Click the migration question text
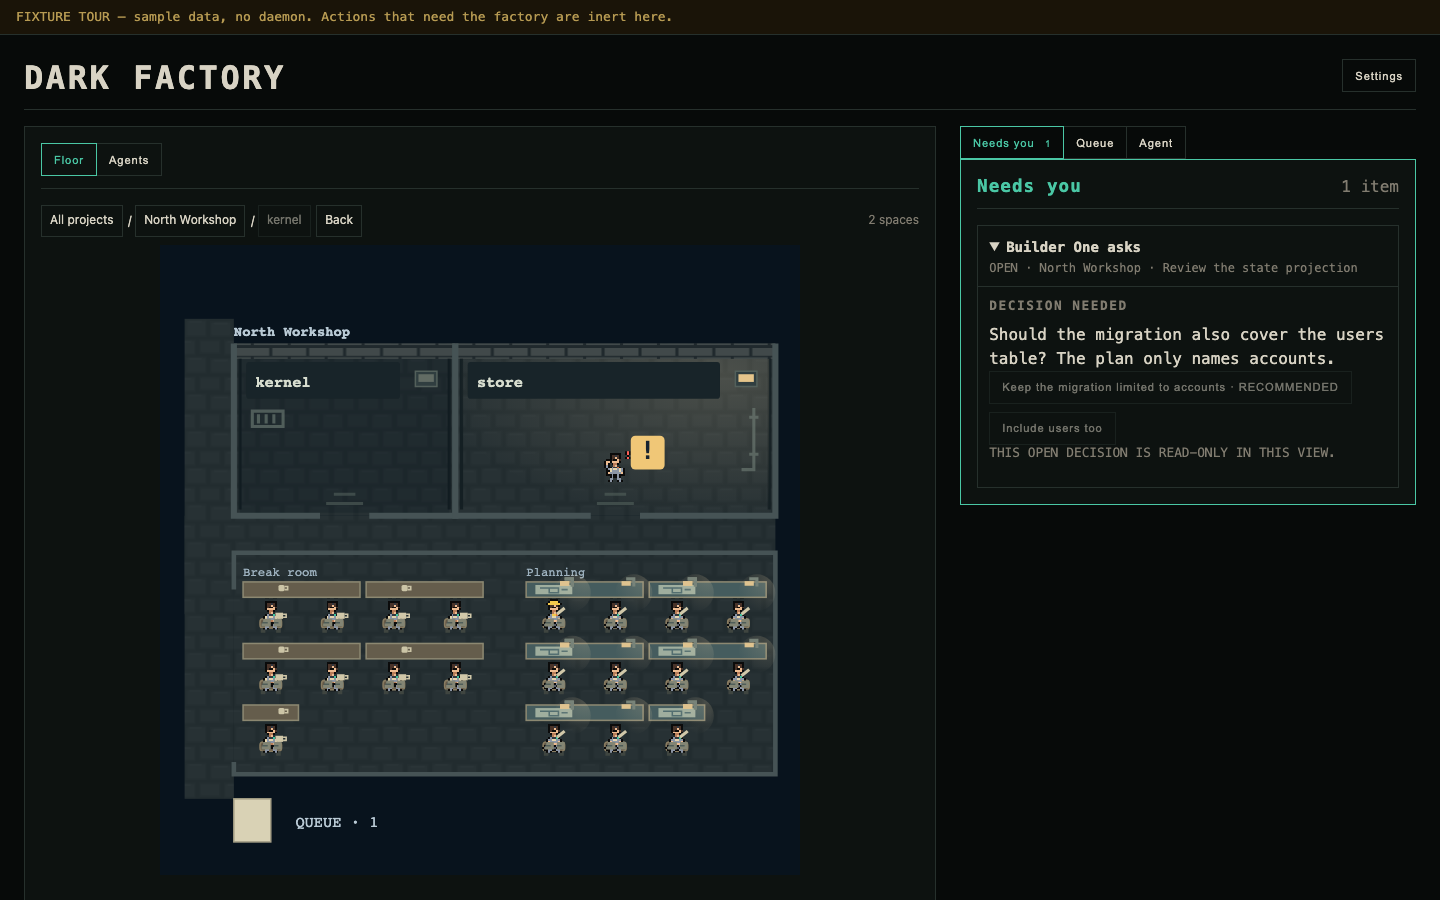 click(x=1186, y=346)
